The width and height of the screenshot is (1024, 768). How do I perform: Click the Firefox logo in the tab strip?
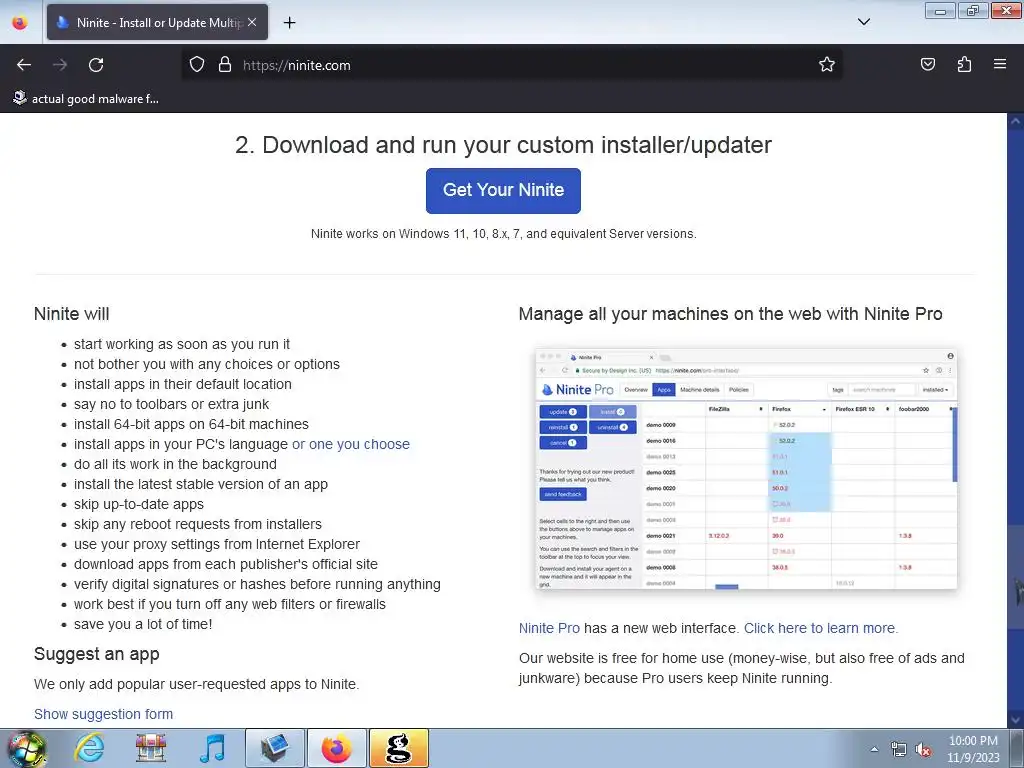[20, 22]
